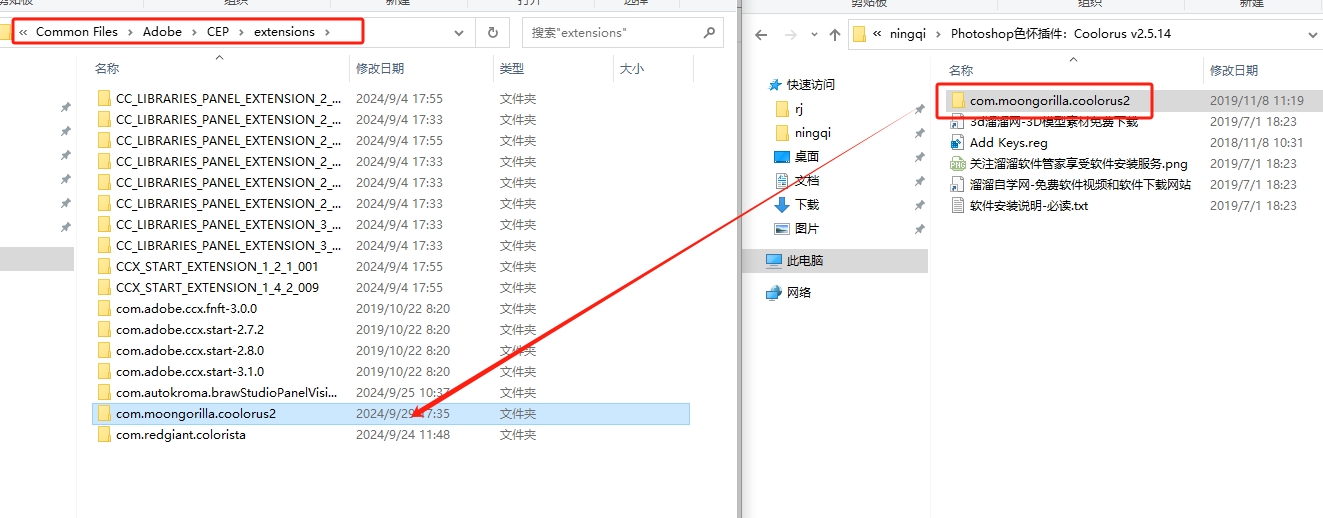Click folder icon of com.autokroma.brawStudioPanelVisi
1323x518 pixels.
click(x=105, y=393)
